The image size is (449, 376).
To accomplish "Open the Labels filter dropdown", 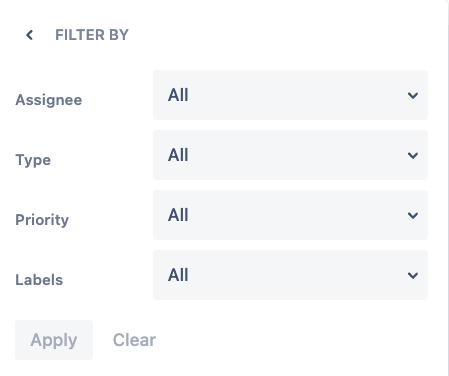I will pyautogui.click(x=290, y=275).
